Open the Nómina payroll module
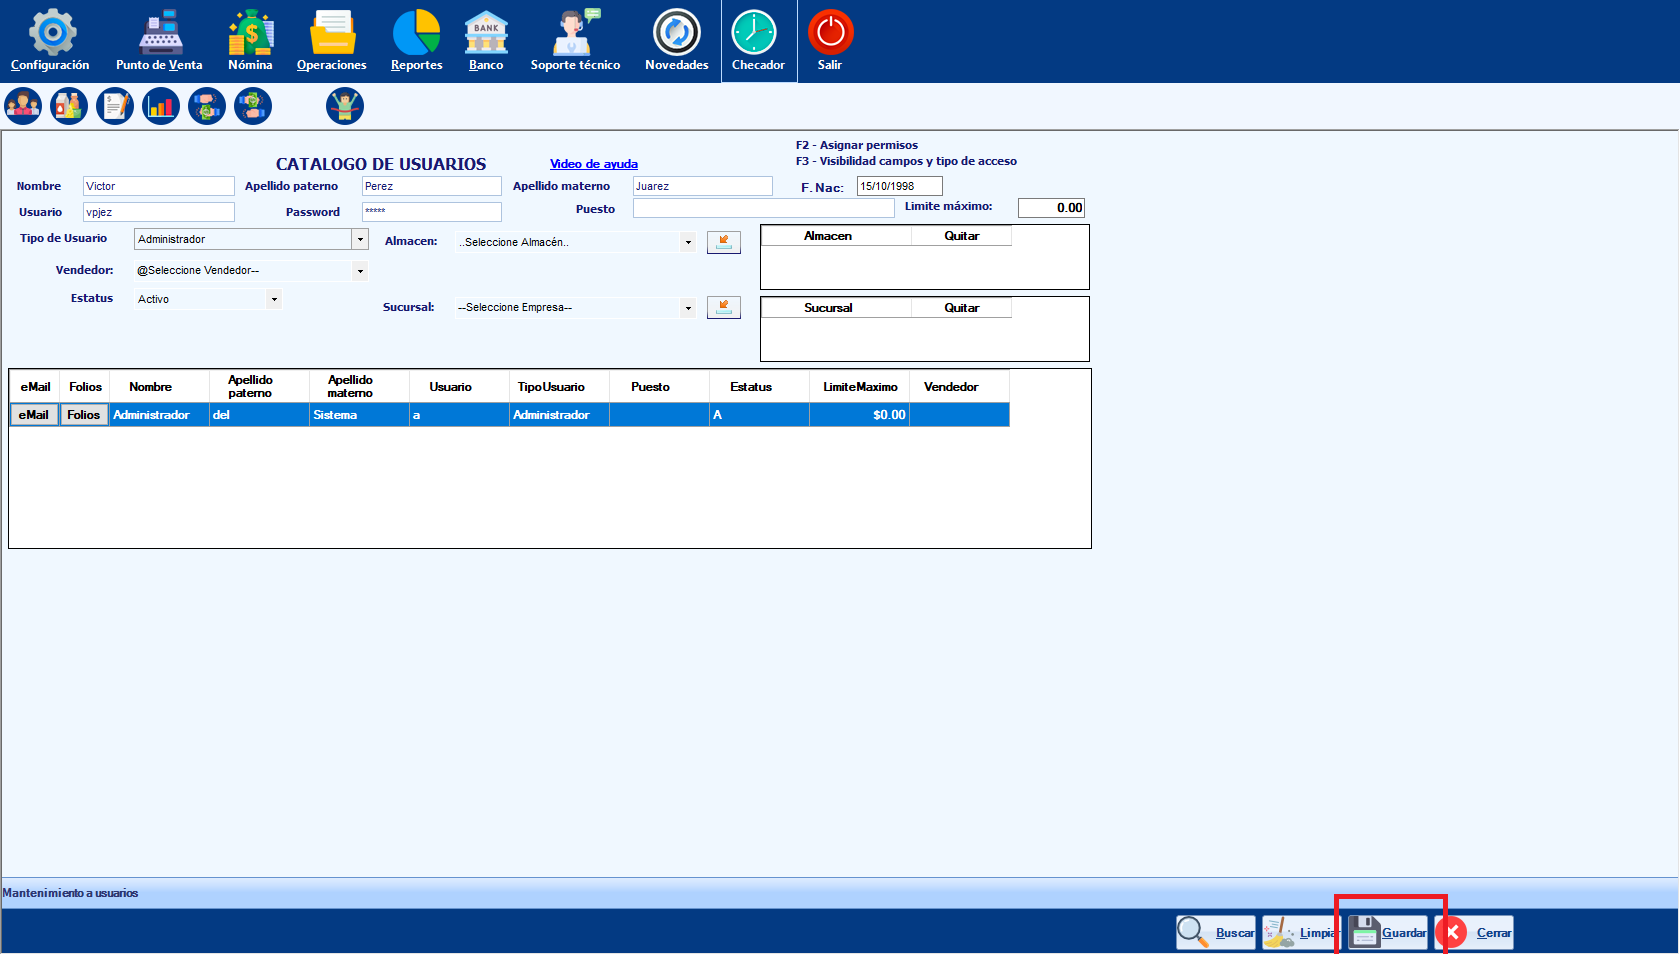1680x954 pixels. pyautogui.click(x=250, y=40)
